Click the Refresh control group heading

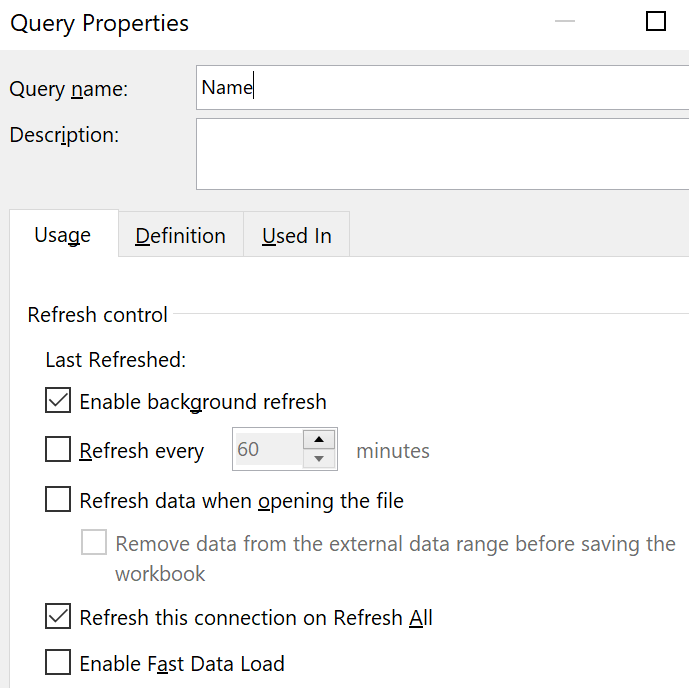click(x=98, y=314)
